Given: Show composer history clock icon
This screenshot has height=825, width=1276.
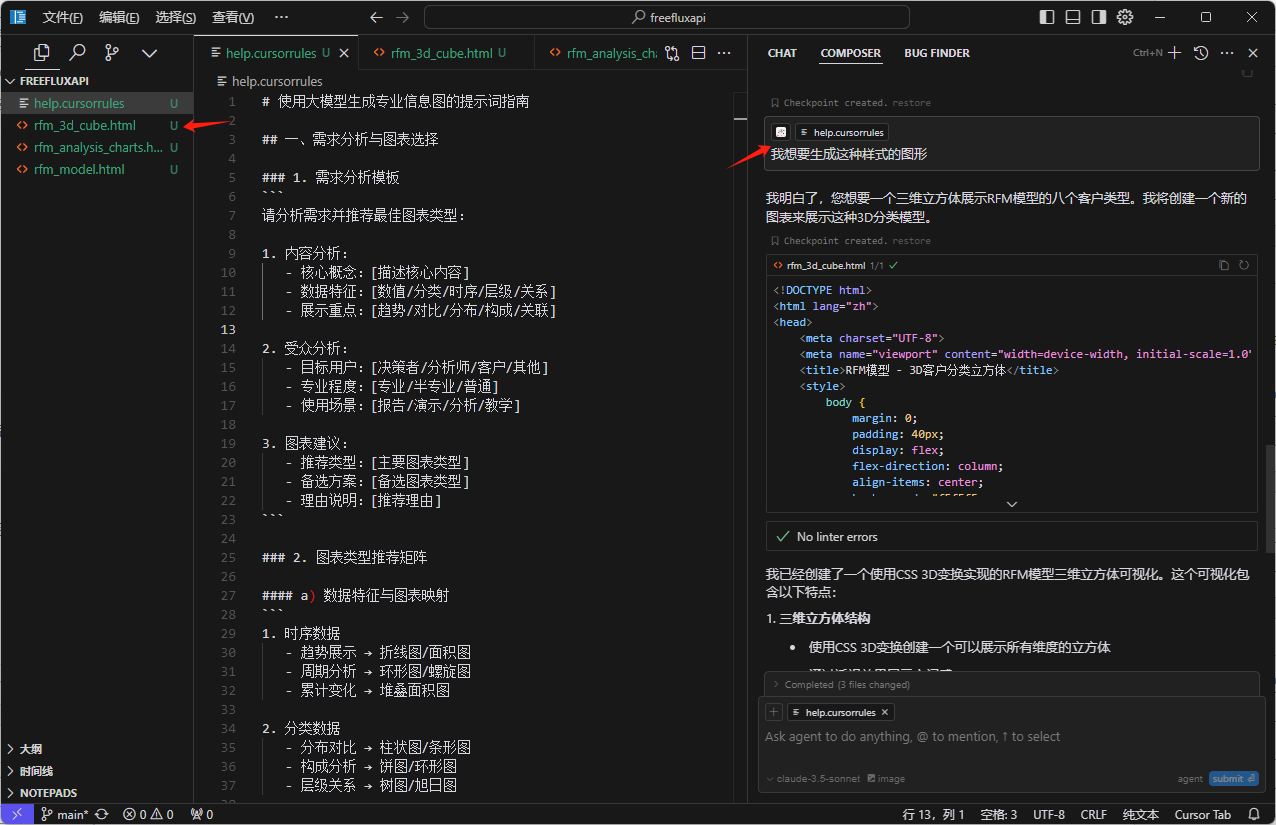Looking at the screenshot, I should (1201, 53).
